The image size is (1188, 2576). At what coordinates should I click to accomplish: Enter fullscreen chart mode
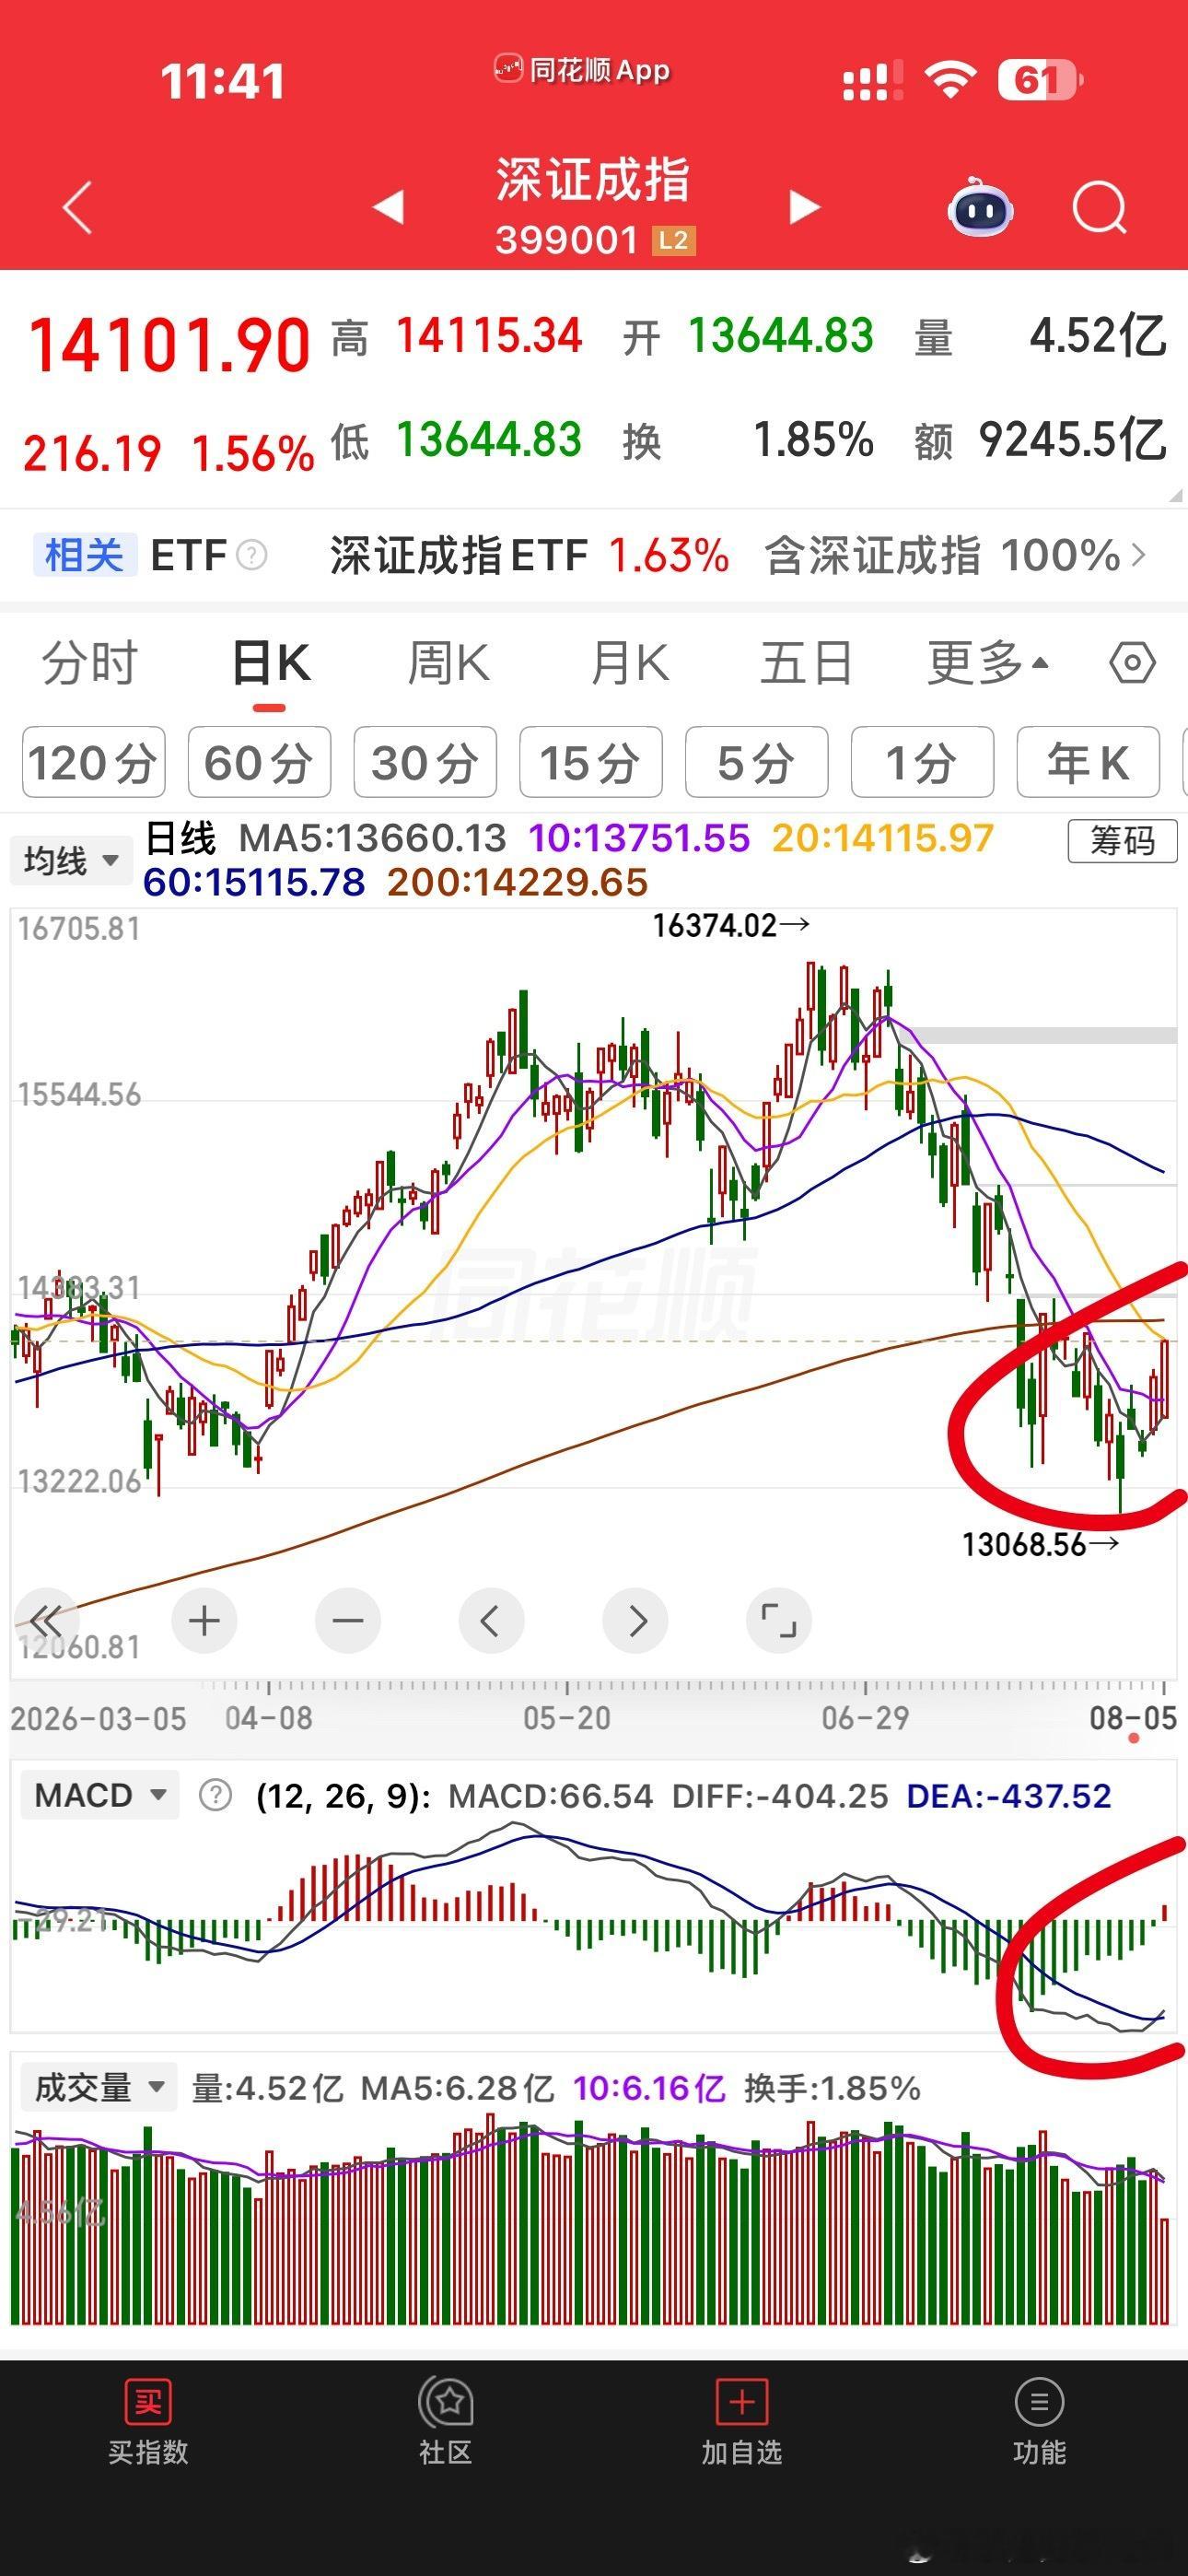(x=779, y=1620)
